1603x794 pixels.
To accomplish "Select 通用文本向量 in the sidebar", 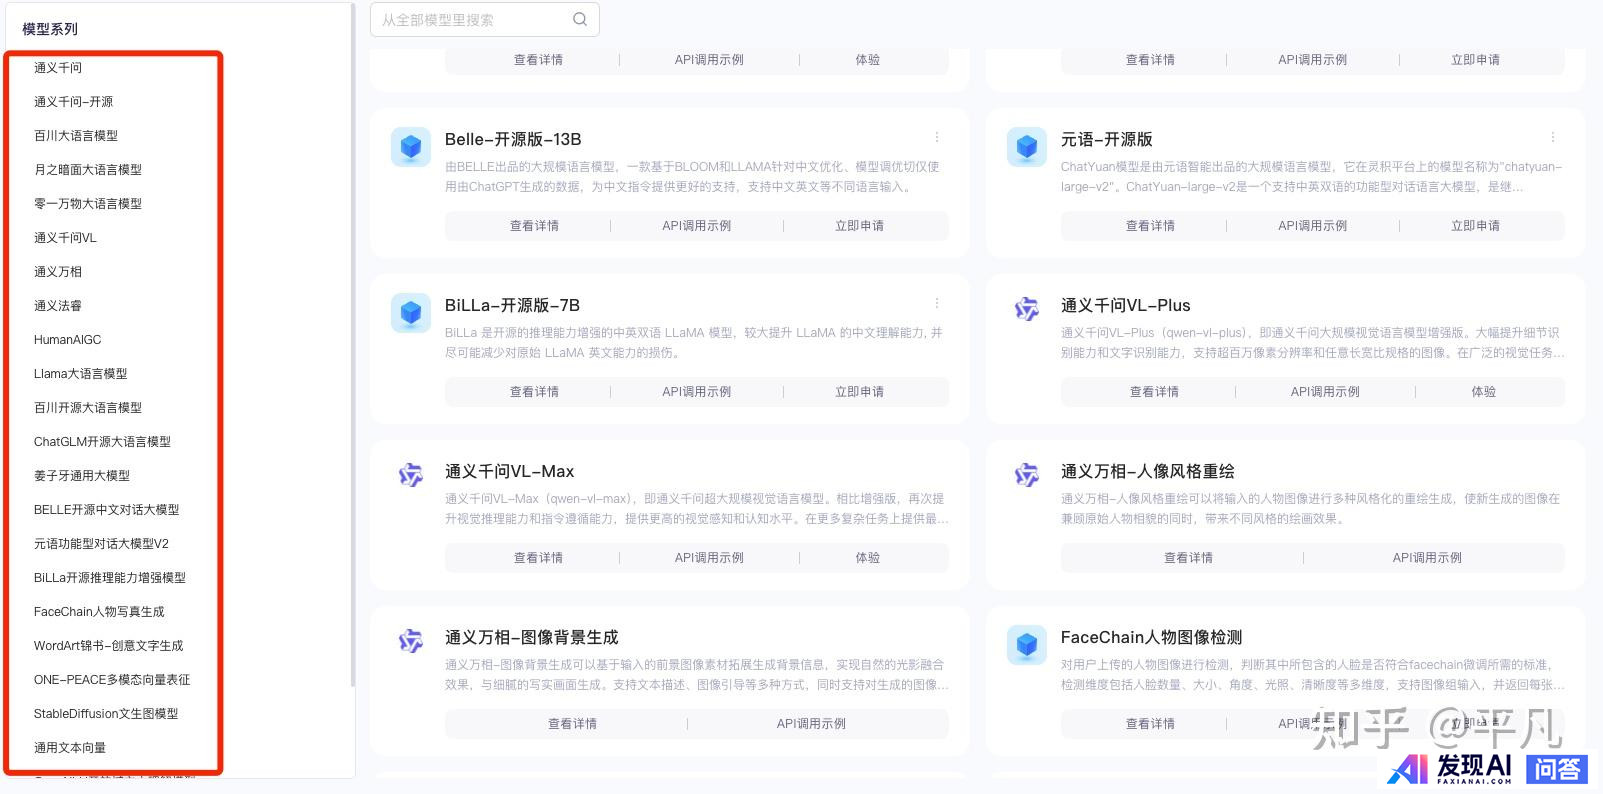I will 70,748.
